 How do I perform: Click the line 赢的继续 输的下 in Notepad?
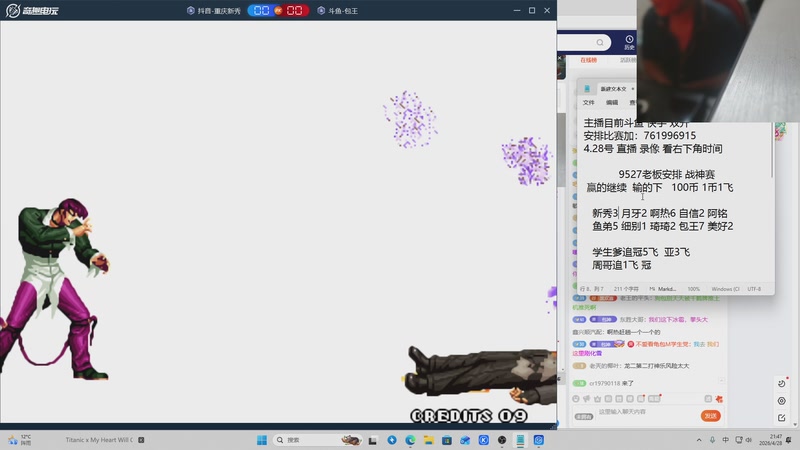pyautogui.click(x=660, y=188)
